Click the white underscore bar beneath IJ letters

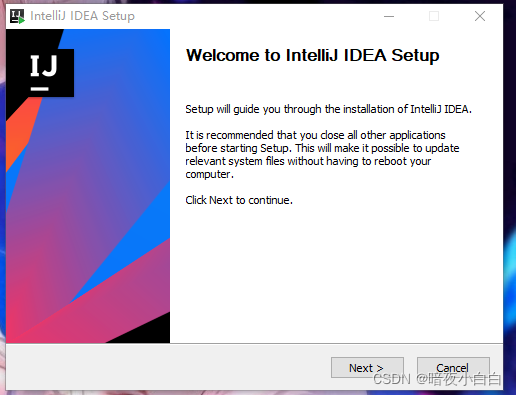40,89
